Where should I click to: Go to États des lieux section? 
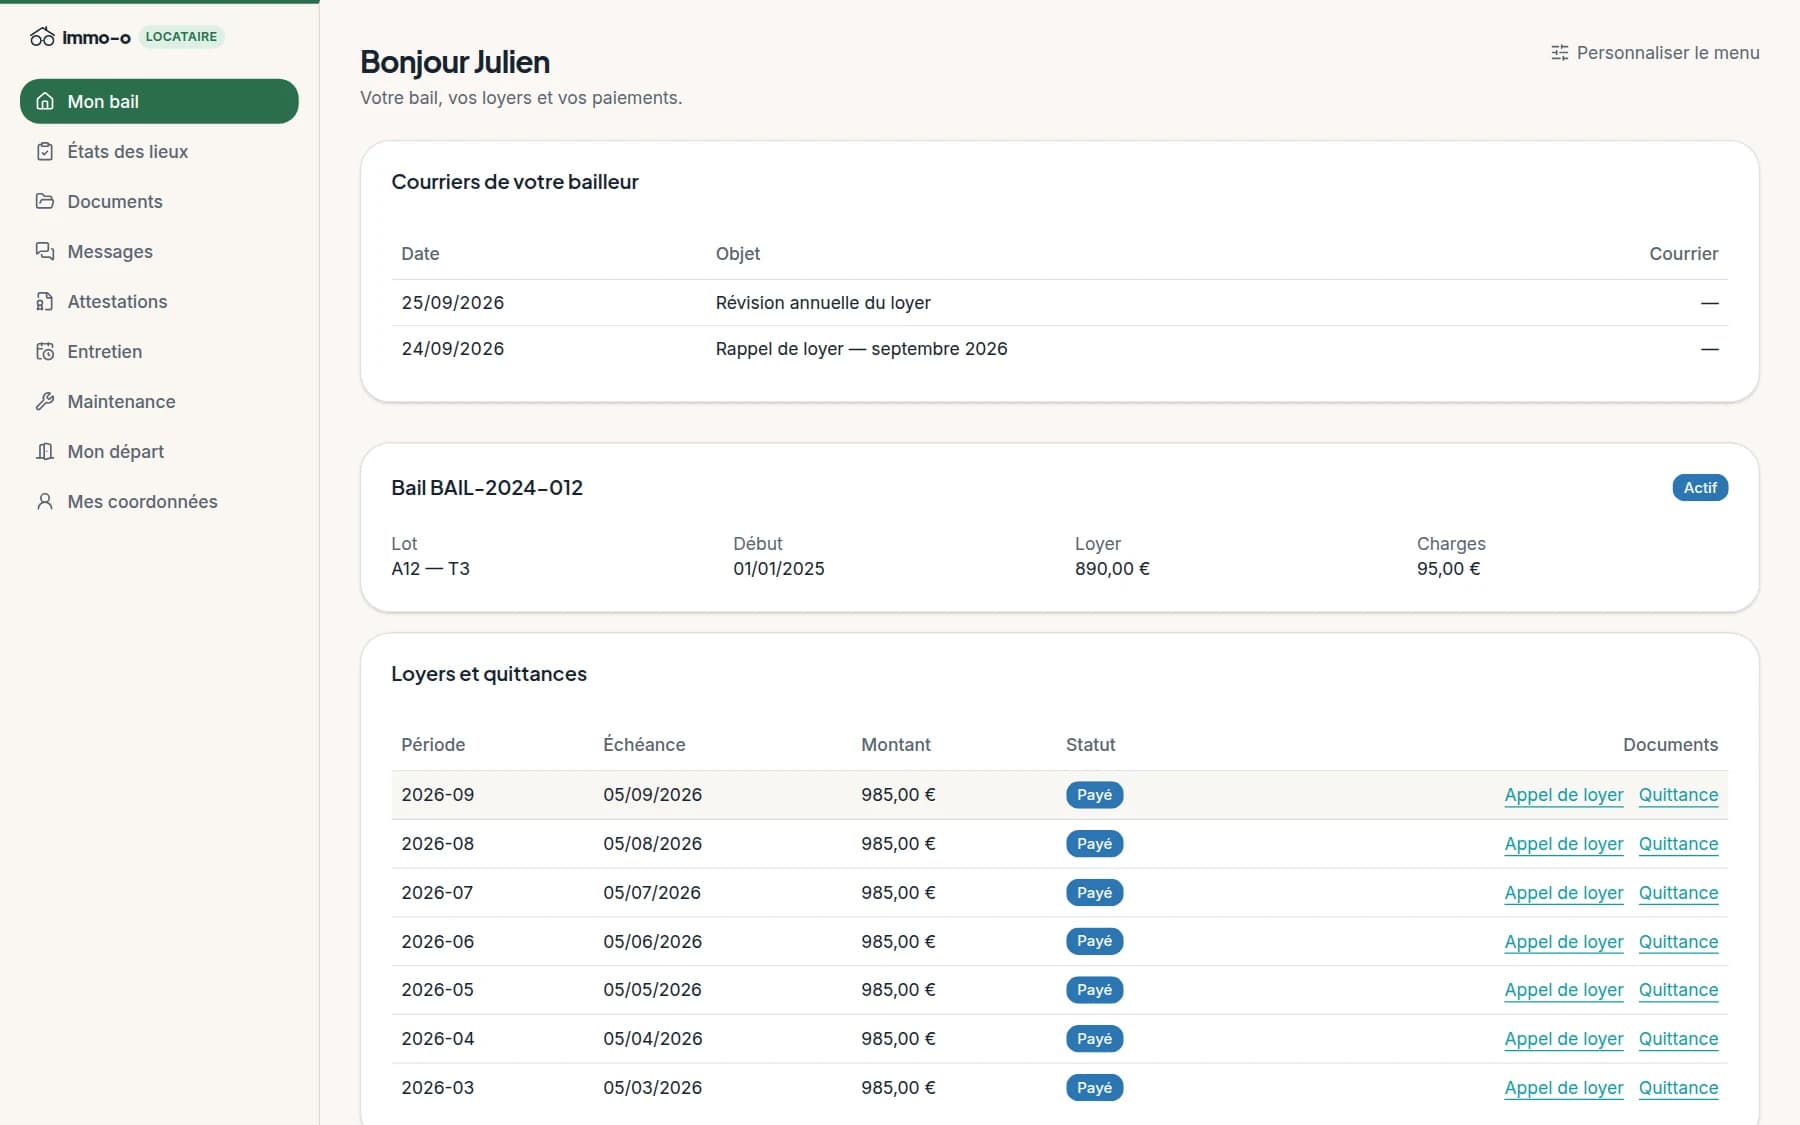[x=159, y=151]
